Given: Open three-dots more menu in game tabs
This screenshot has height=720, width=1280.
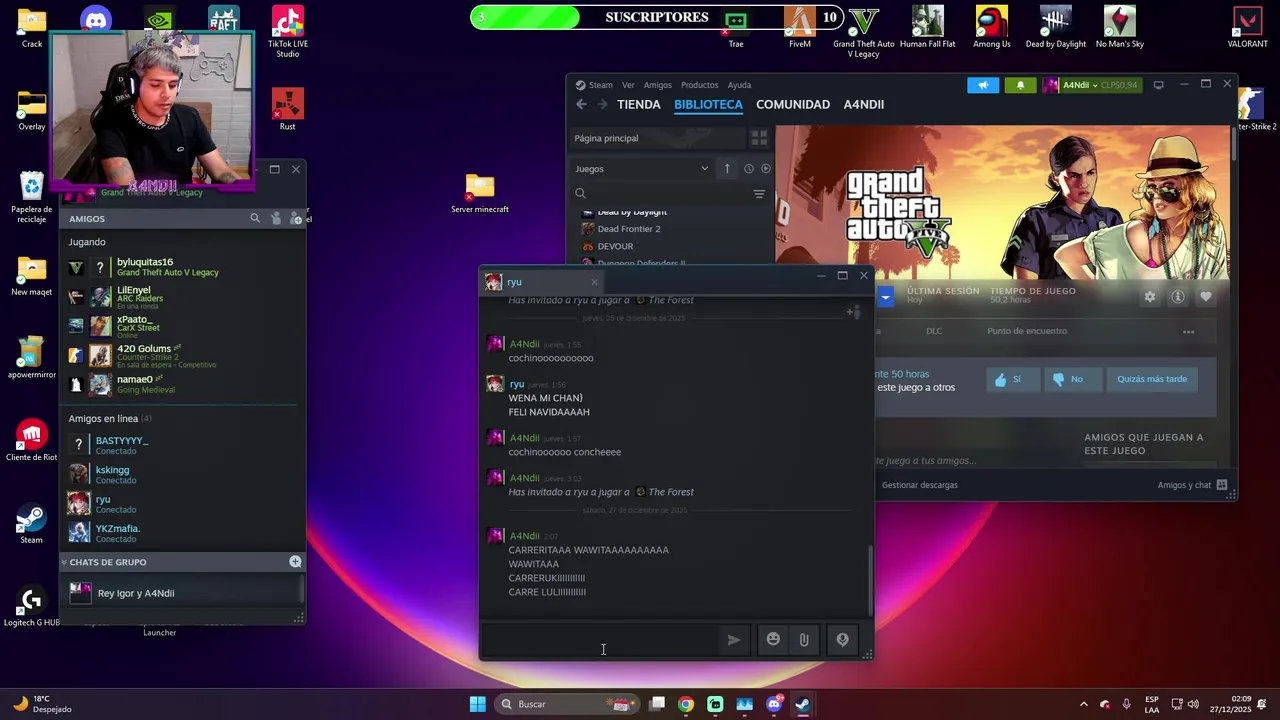Looking at the screenshot, I should 1188,331.
